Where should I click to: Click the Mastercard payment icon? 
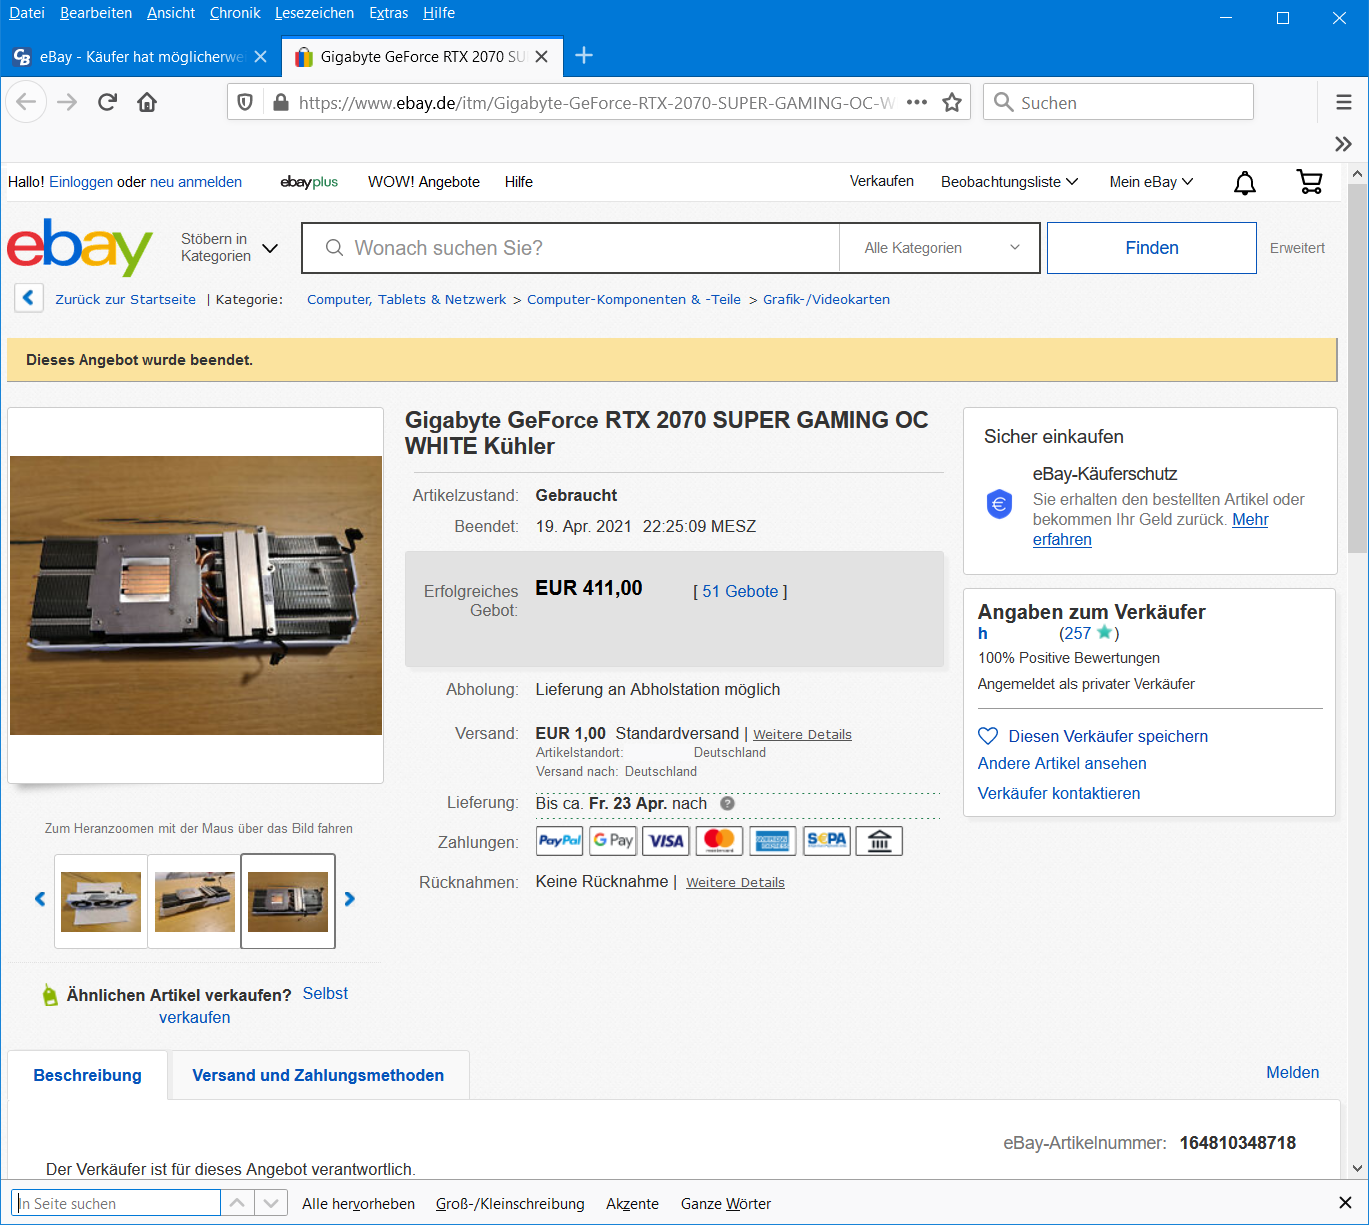[719, 841]
